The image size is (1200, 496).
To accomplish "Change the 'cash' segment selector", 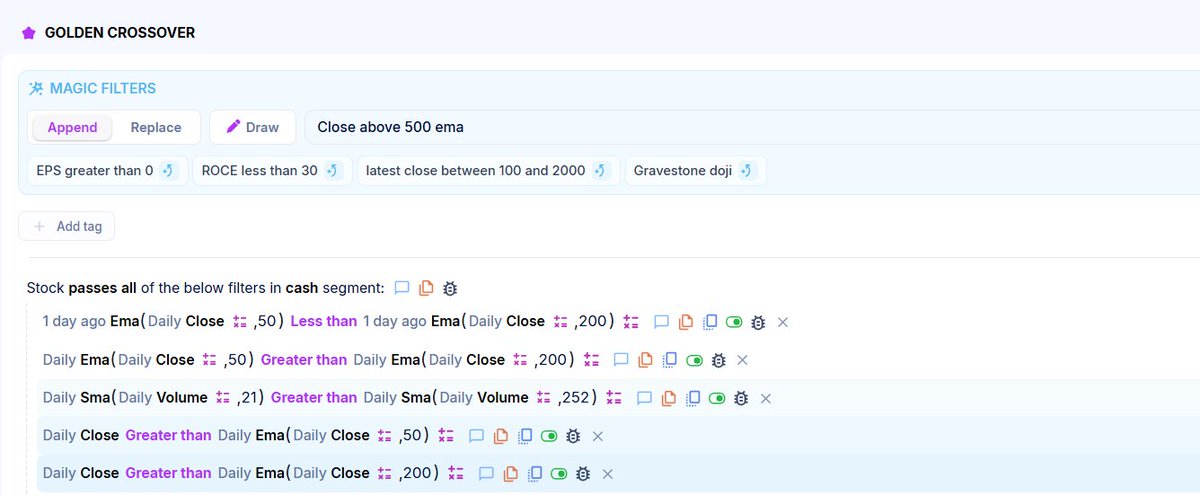I will click(x=302, y=288).
